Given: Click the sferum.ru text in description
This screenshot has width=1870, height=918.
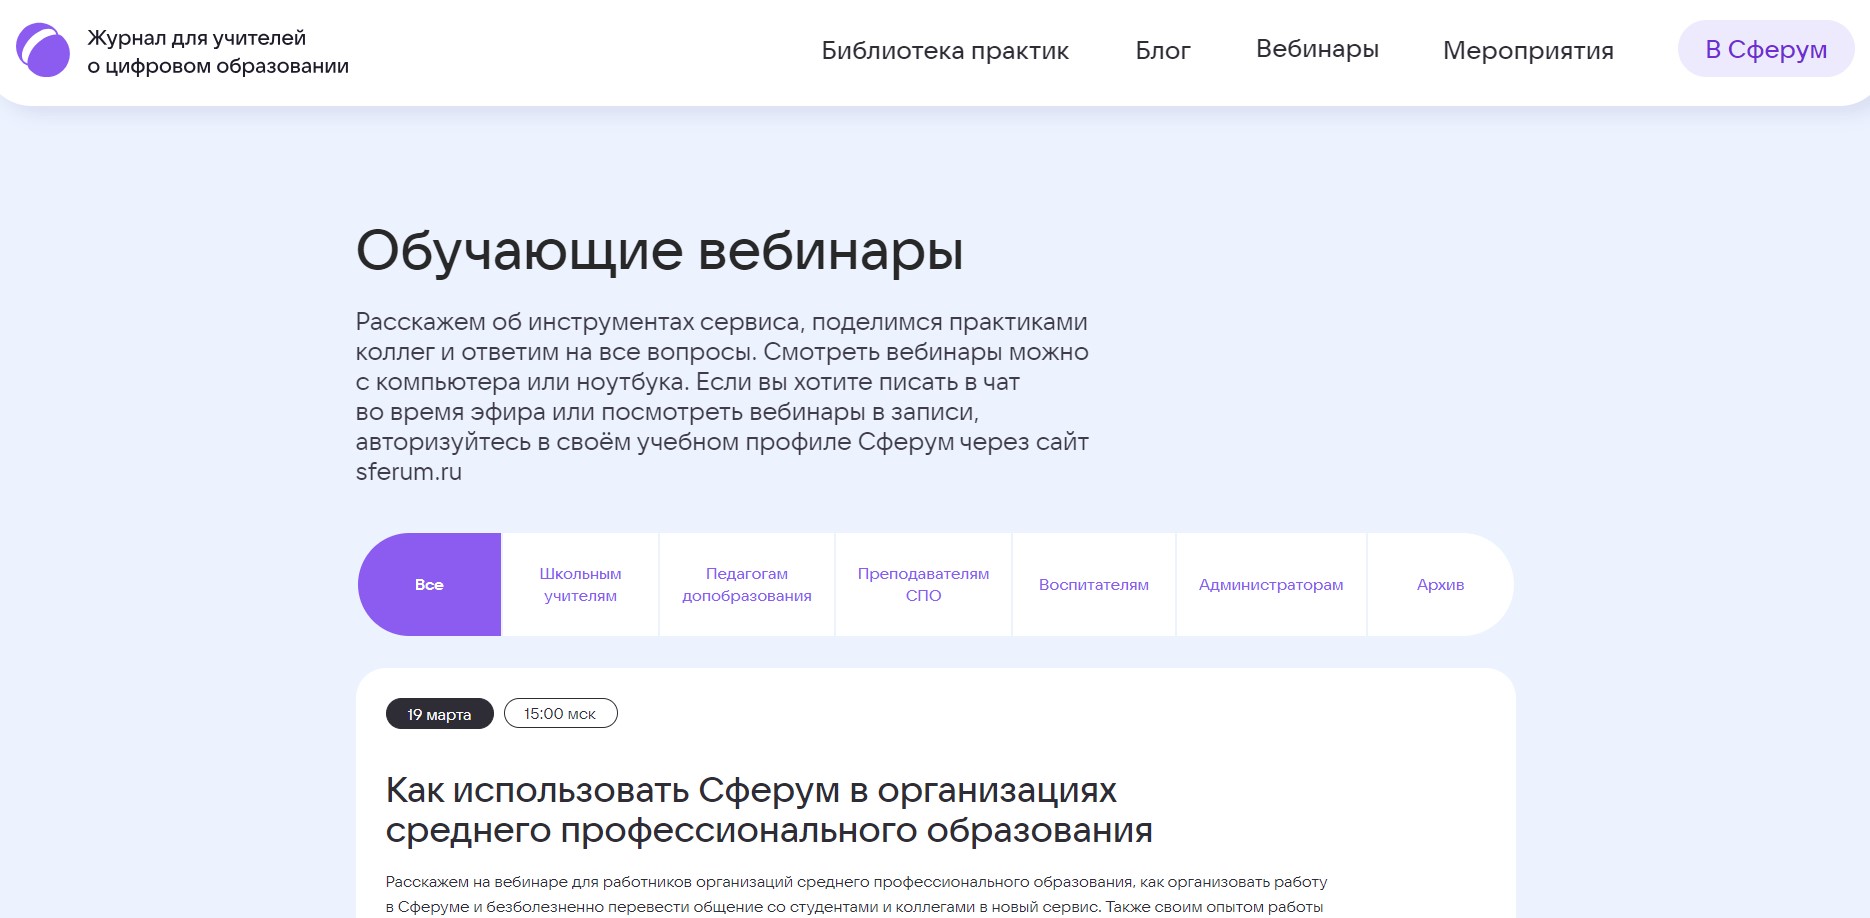Looking at the screenshot, I should click(x=409, y=472).
